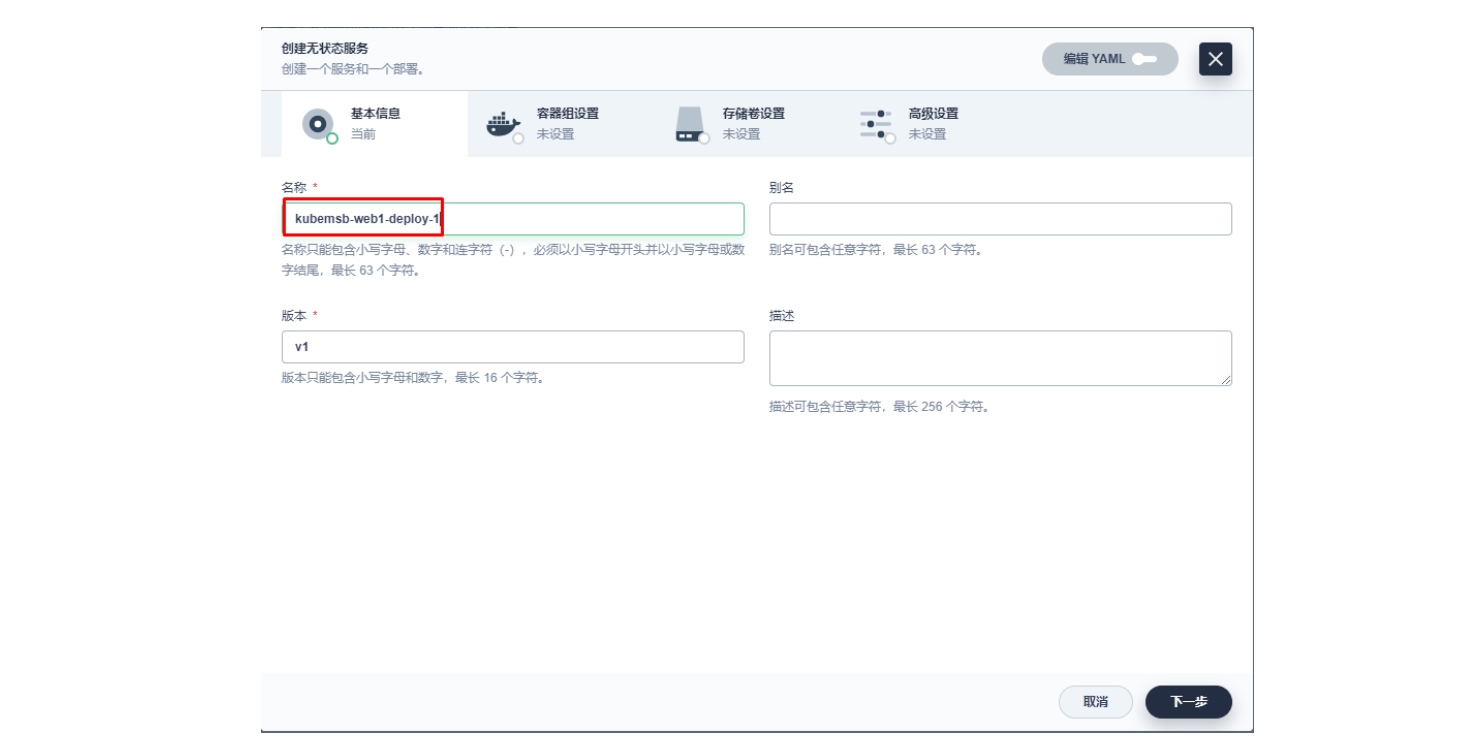Click the 描述可包含任意字符 hint text
The width and height of the screenshot is (1476, 746).
pos(880,407)
